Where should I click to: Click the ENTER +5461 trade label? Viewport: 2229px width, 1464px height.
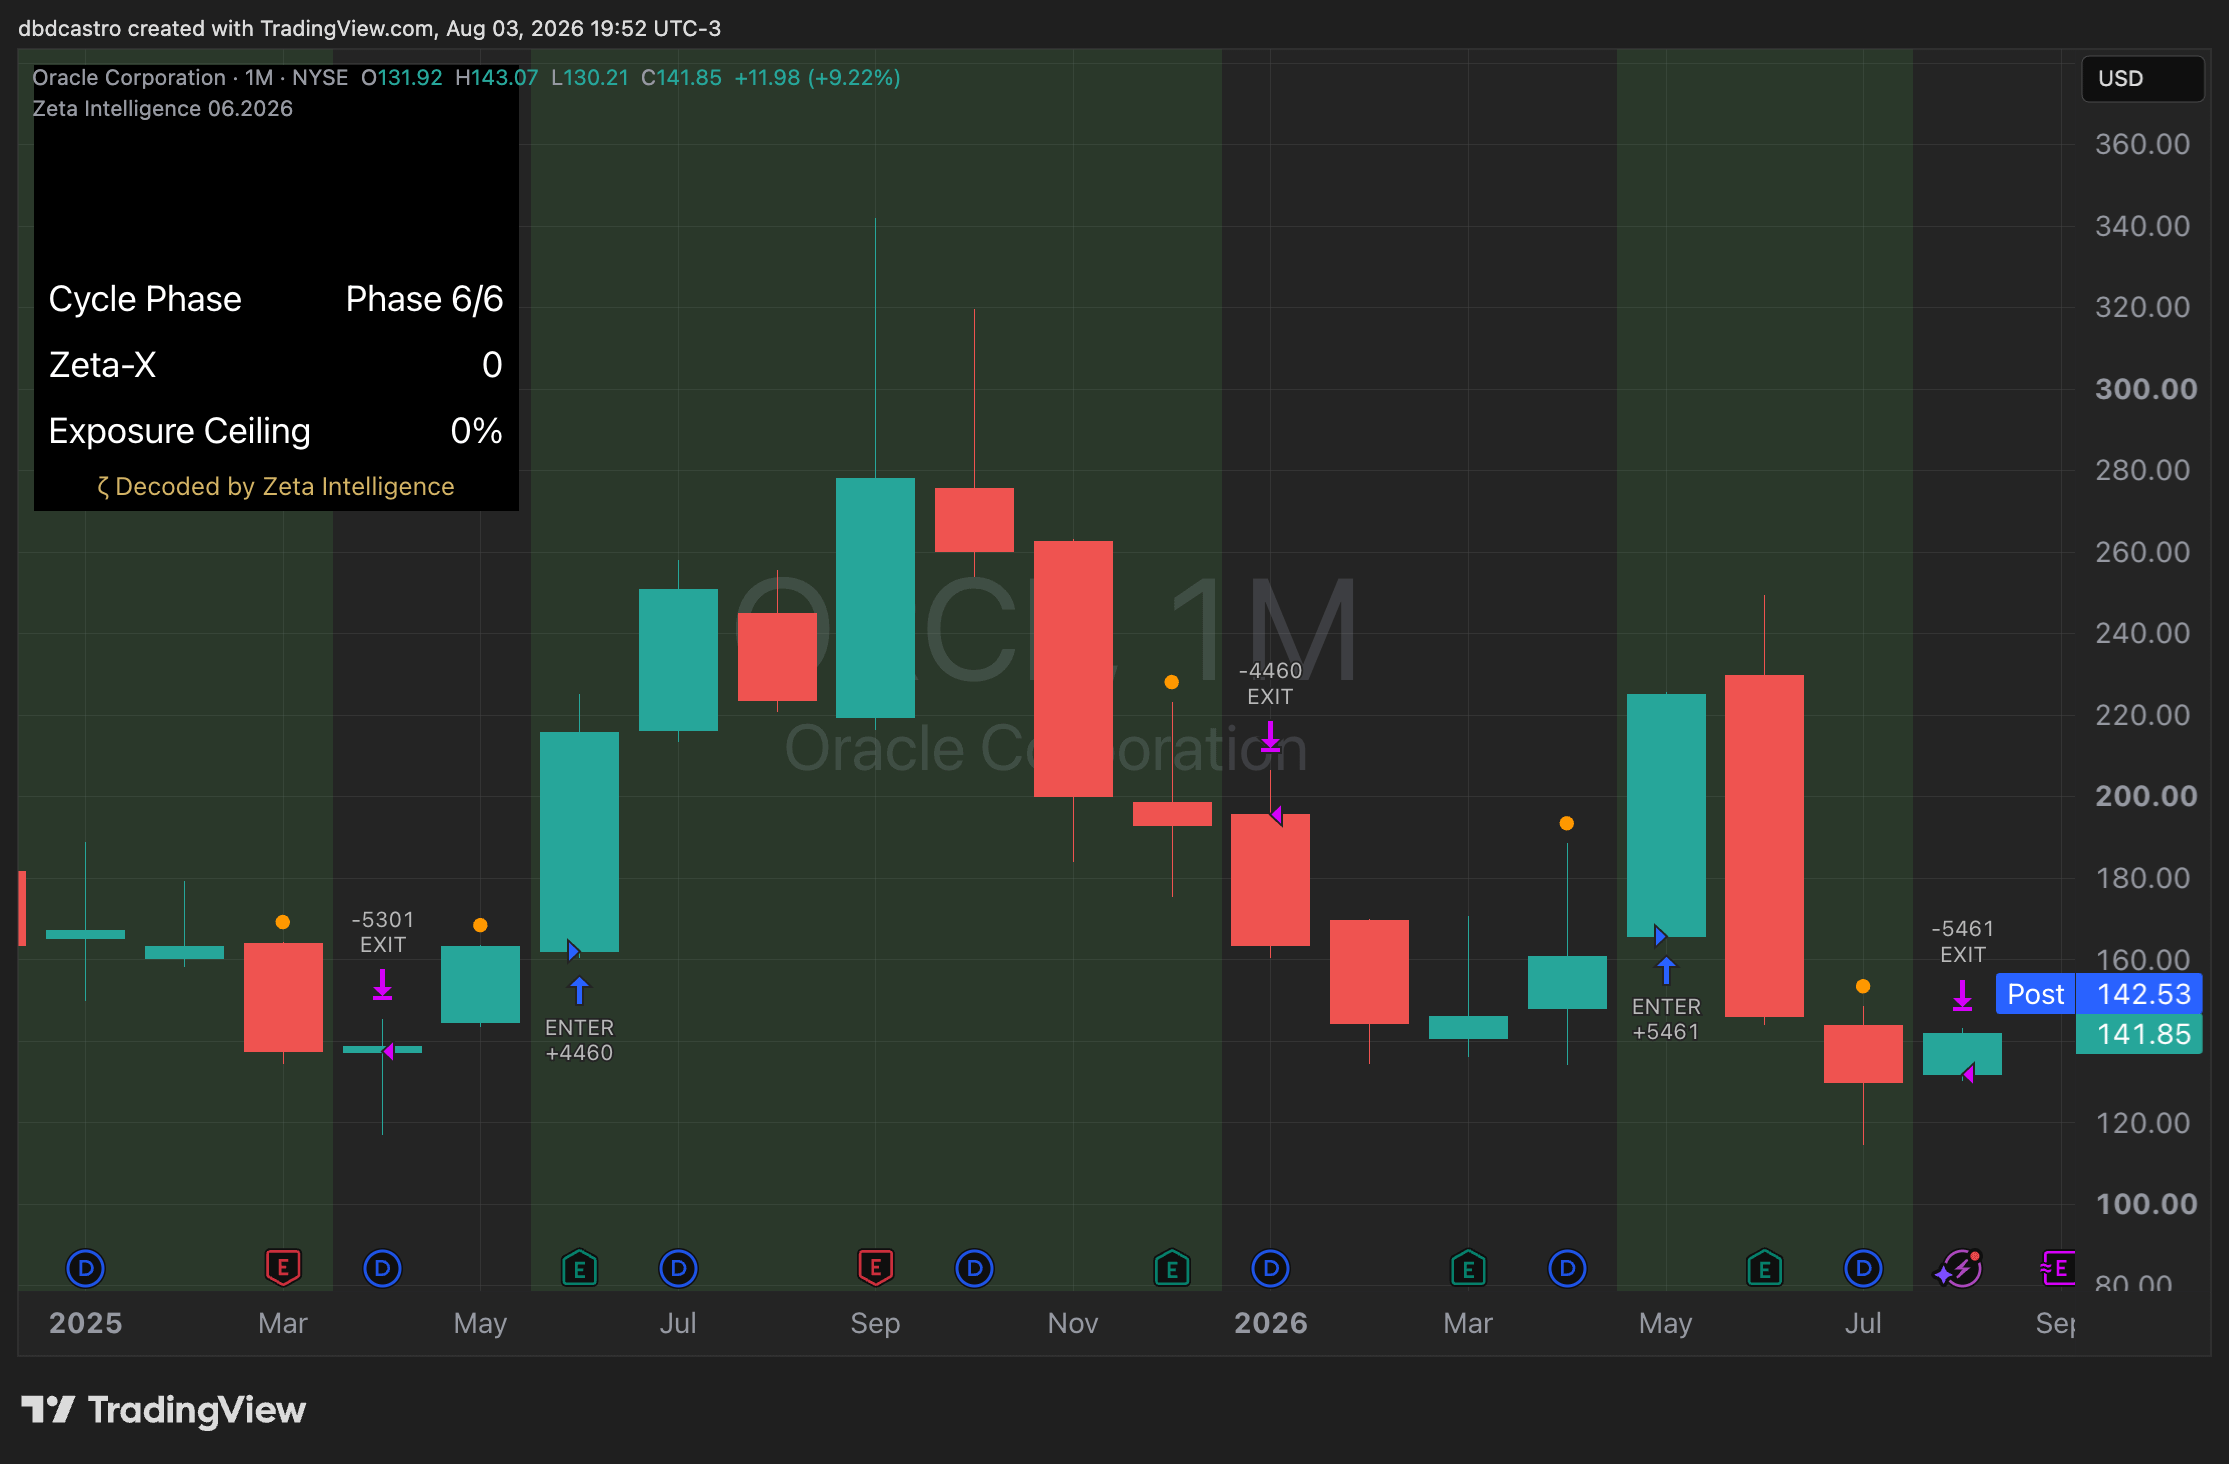(x=1666, y=1019)
